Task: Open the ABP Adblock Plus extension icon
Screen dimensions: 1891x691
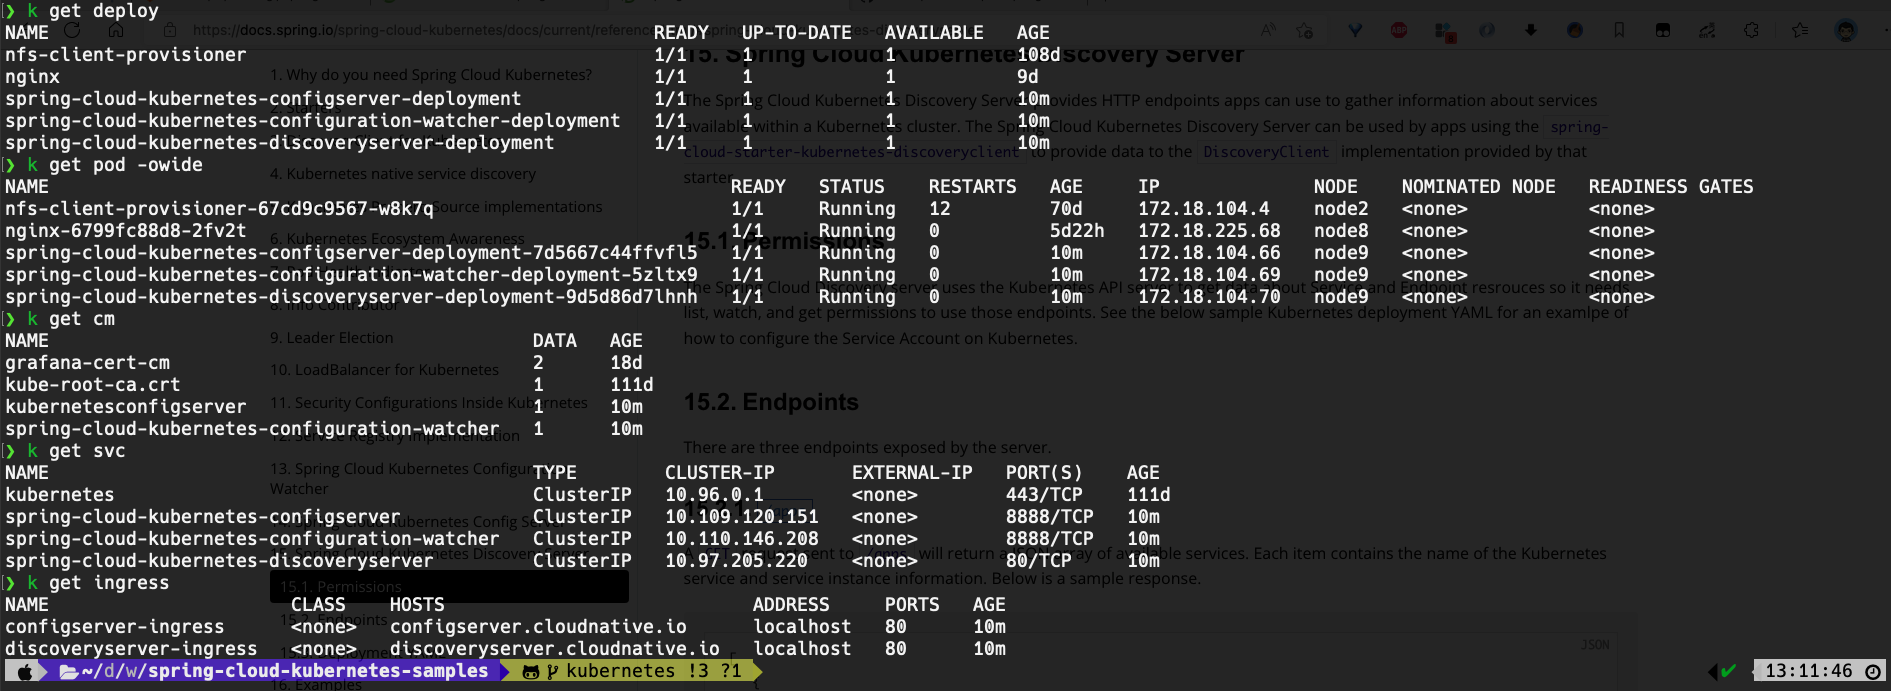Action: click(1399, 30)
